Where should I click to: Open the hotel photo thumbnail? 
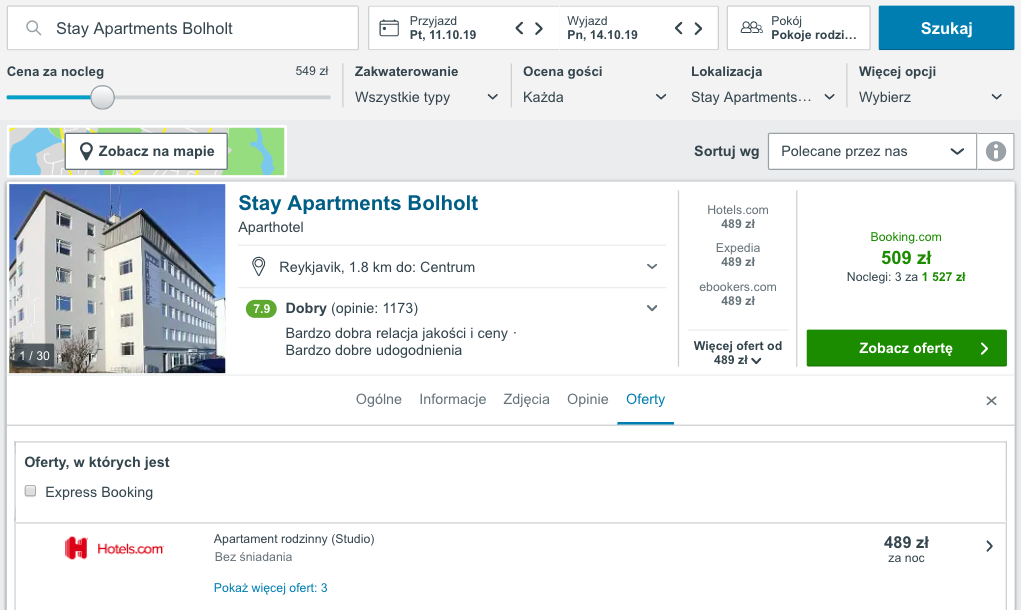117,279
